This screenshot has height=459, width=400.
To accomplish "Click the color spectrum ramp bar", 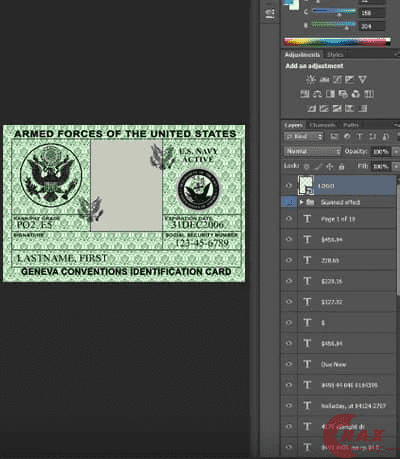I will pyautogui.click(x=337, y=42).
